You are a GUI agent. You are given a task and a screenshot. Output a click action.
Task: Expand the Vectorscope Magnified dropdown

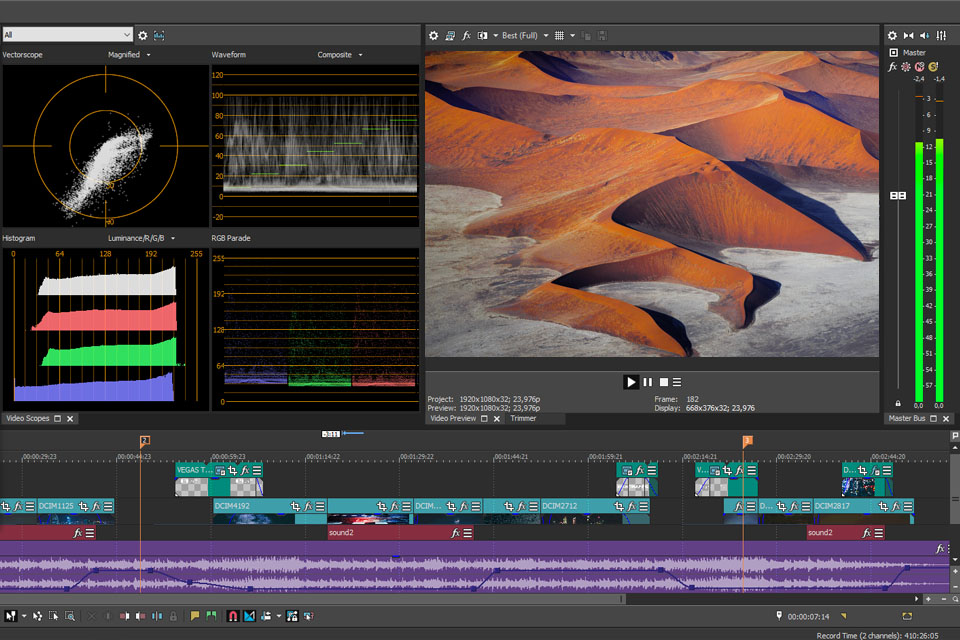pos(148,55)
